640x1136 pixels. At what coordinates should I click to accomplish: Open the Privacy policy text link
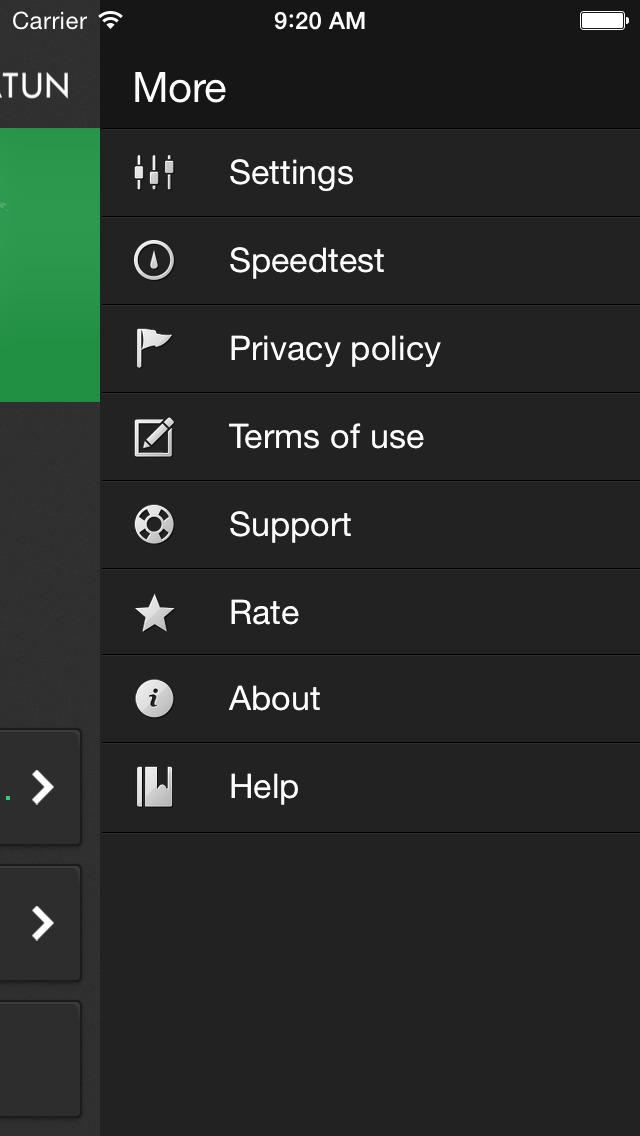tap(334, 349)
